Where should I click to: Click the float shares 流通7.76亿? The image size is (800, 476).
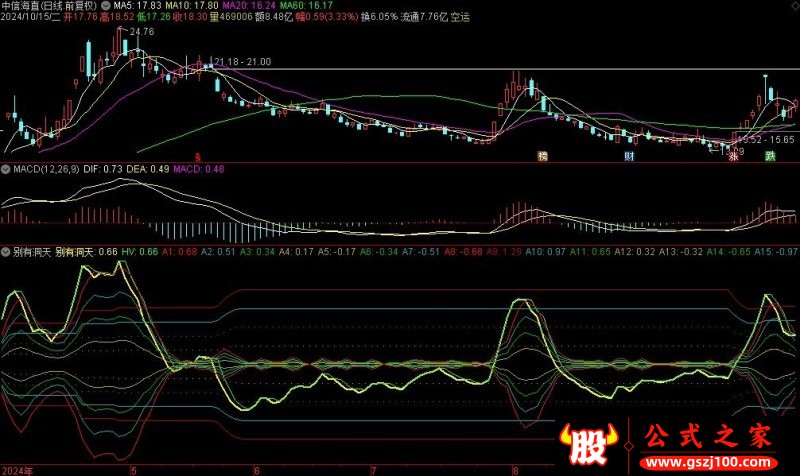(x=424, y=17)
